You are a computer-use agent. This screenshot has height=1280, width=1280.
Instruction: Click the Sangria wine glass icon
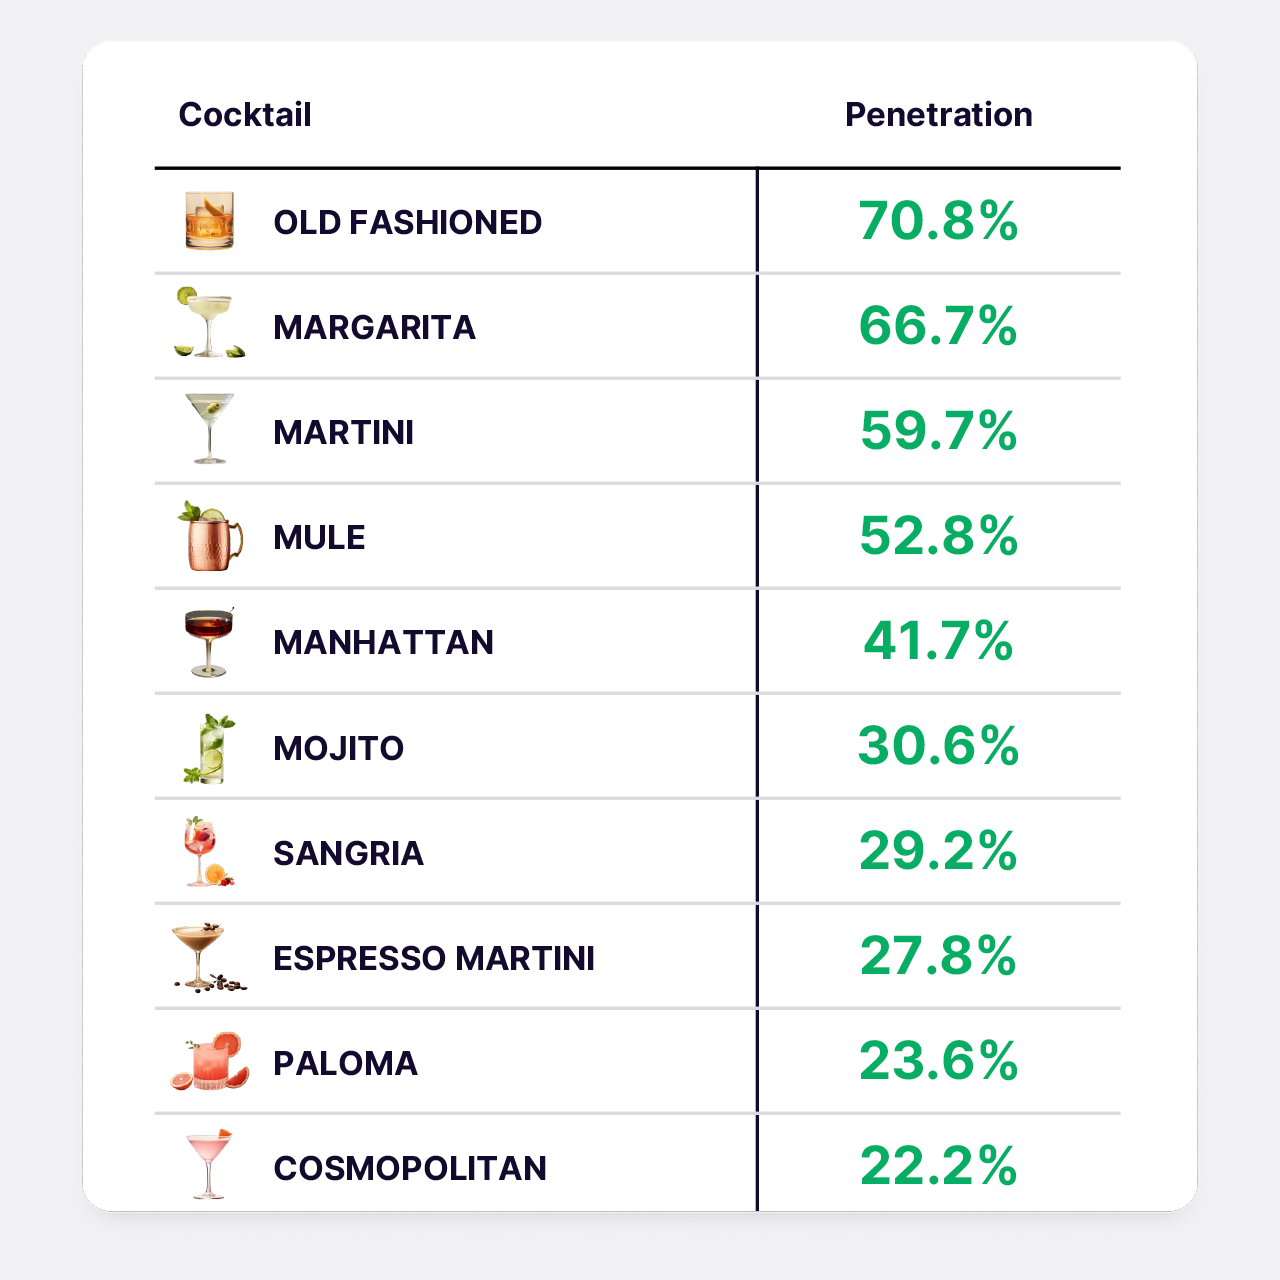point(207,852)
